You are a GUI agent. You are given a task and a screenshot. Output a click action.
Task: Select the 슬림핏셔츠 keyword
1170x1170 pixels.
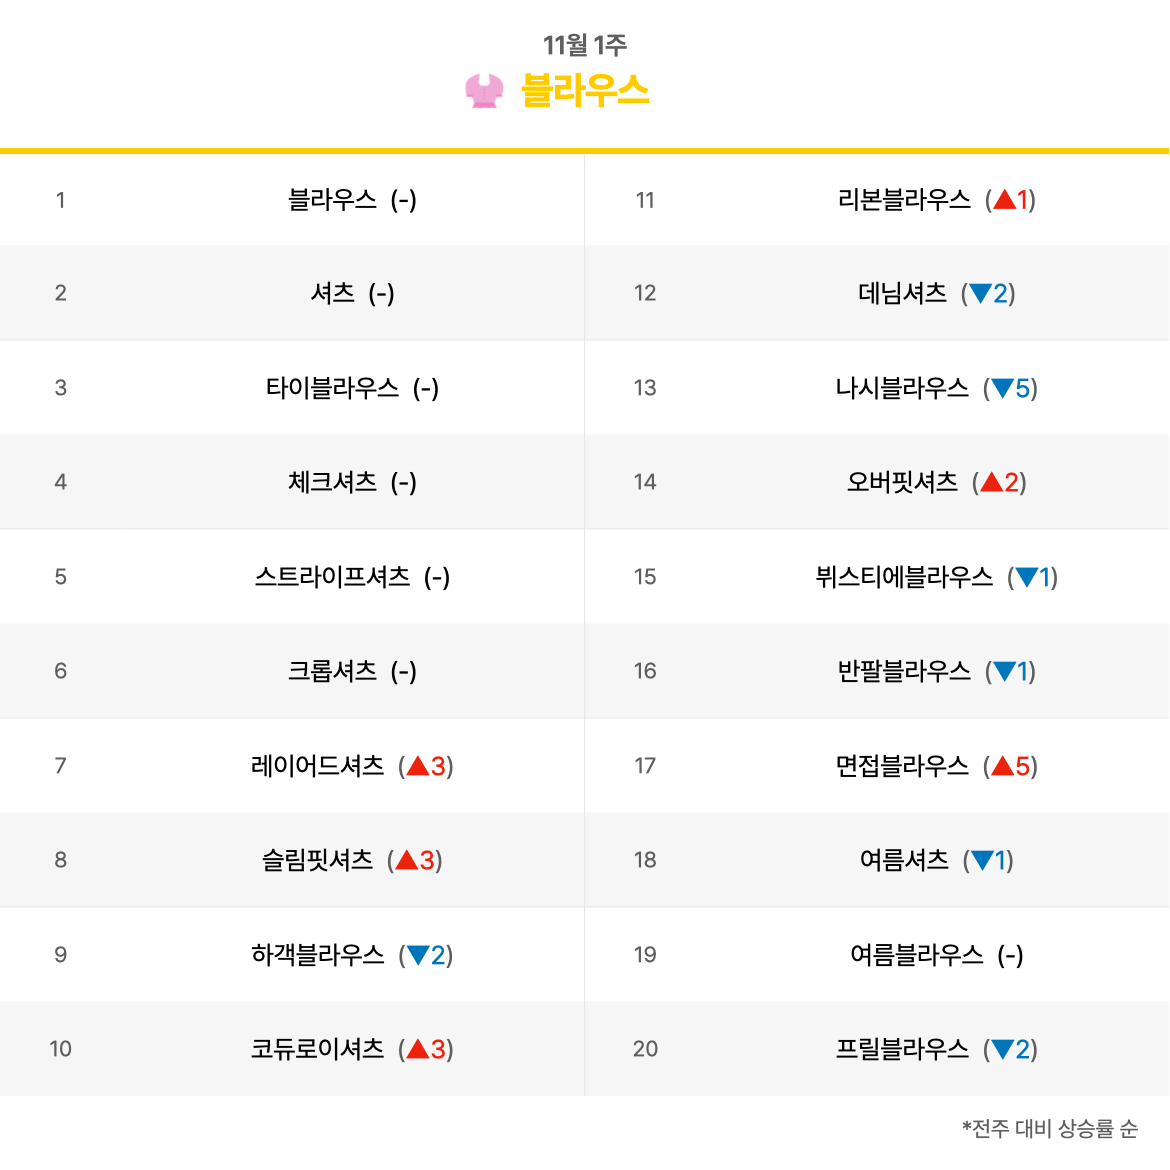pyautogui.click(x=317, y=860)
